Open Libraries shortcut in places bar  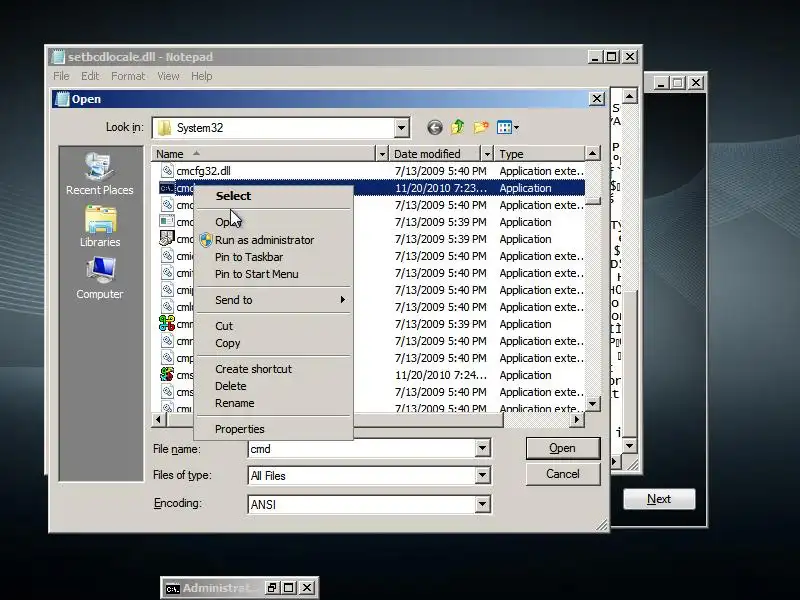pos(100,227)
